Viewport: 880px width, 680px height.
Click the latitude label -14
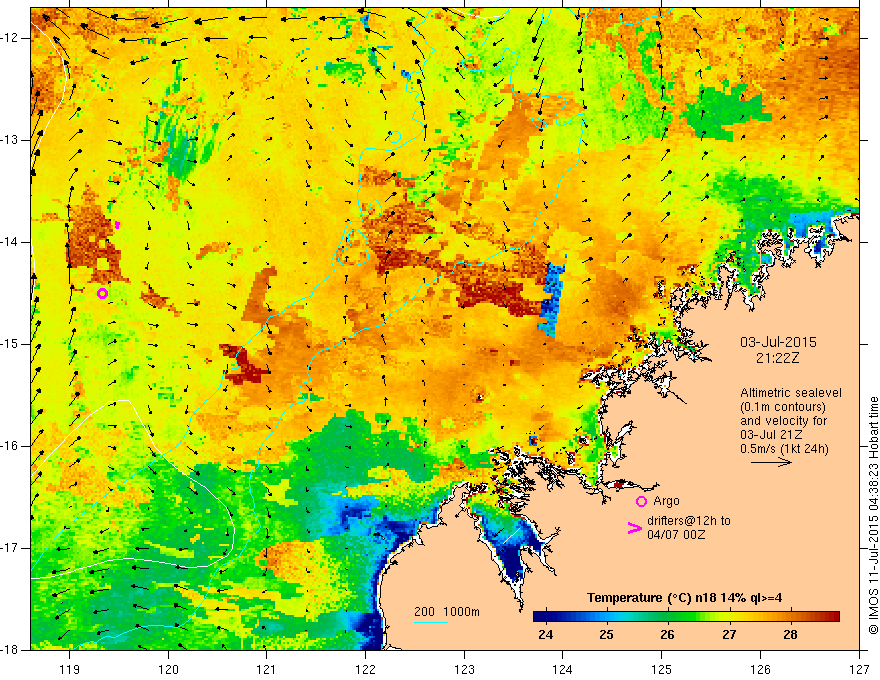(10, 242)
